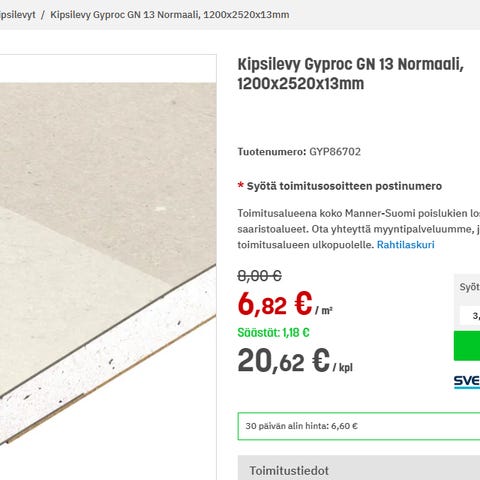Open the gypsum board product image
Viewport: 480px width, 480px height.
pyautogui.click(x=108, y=263)
